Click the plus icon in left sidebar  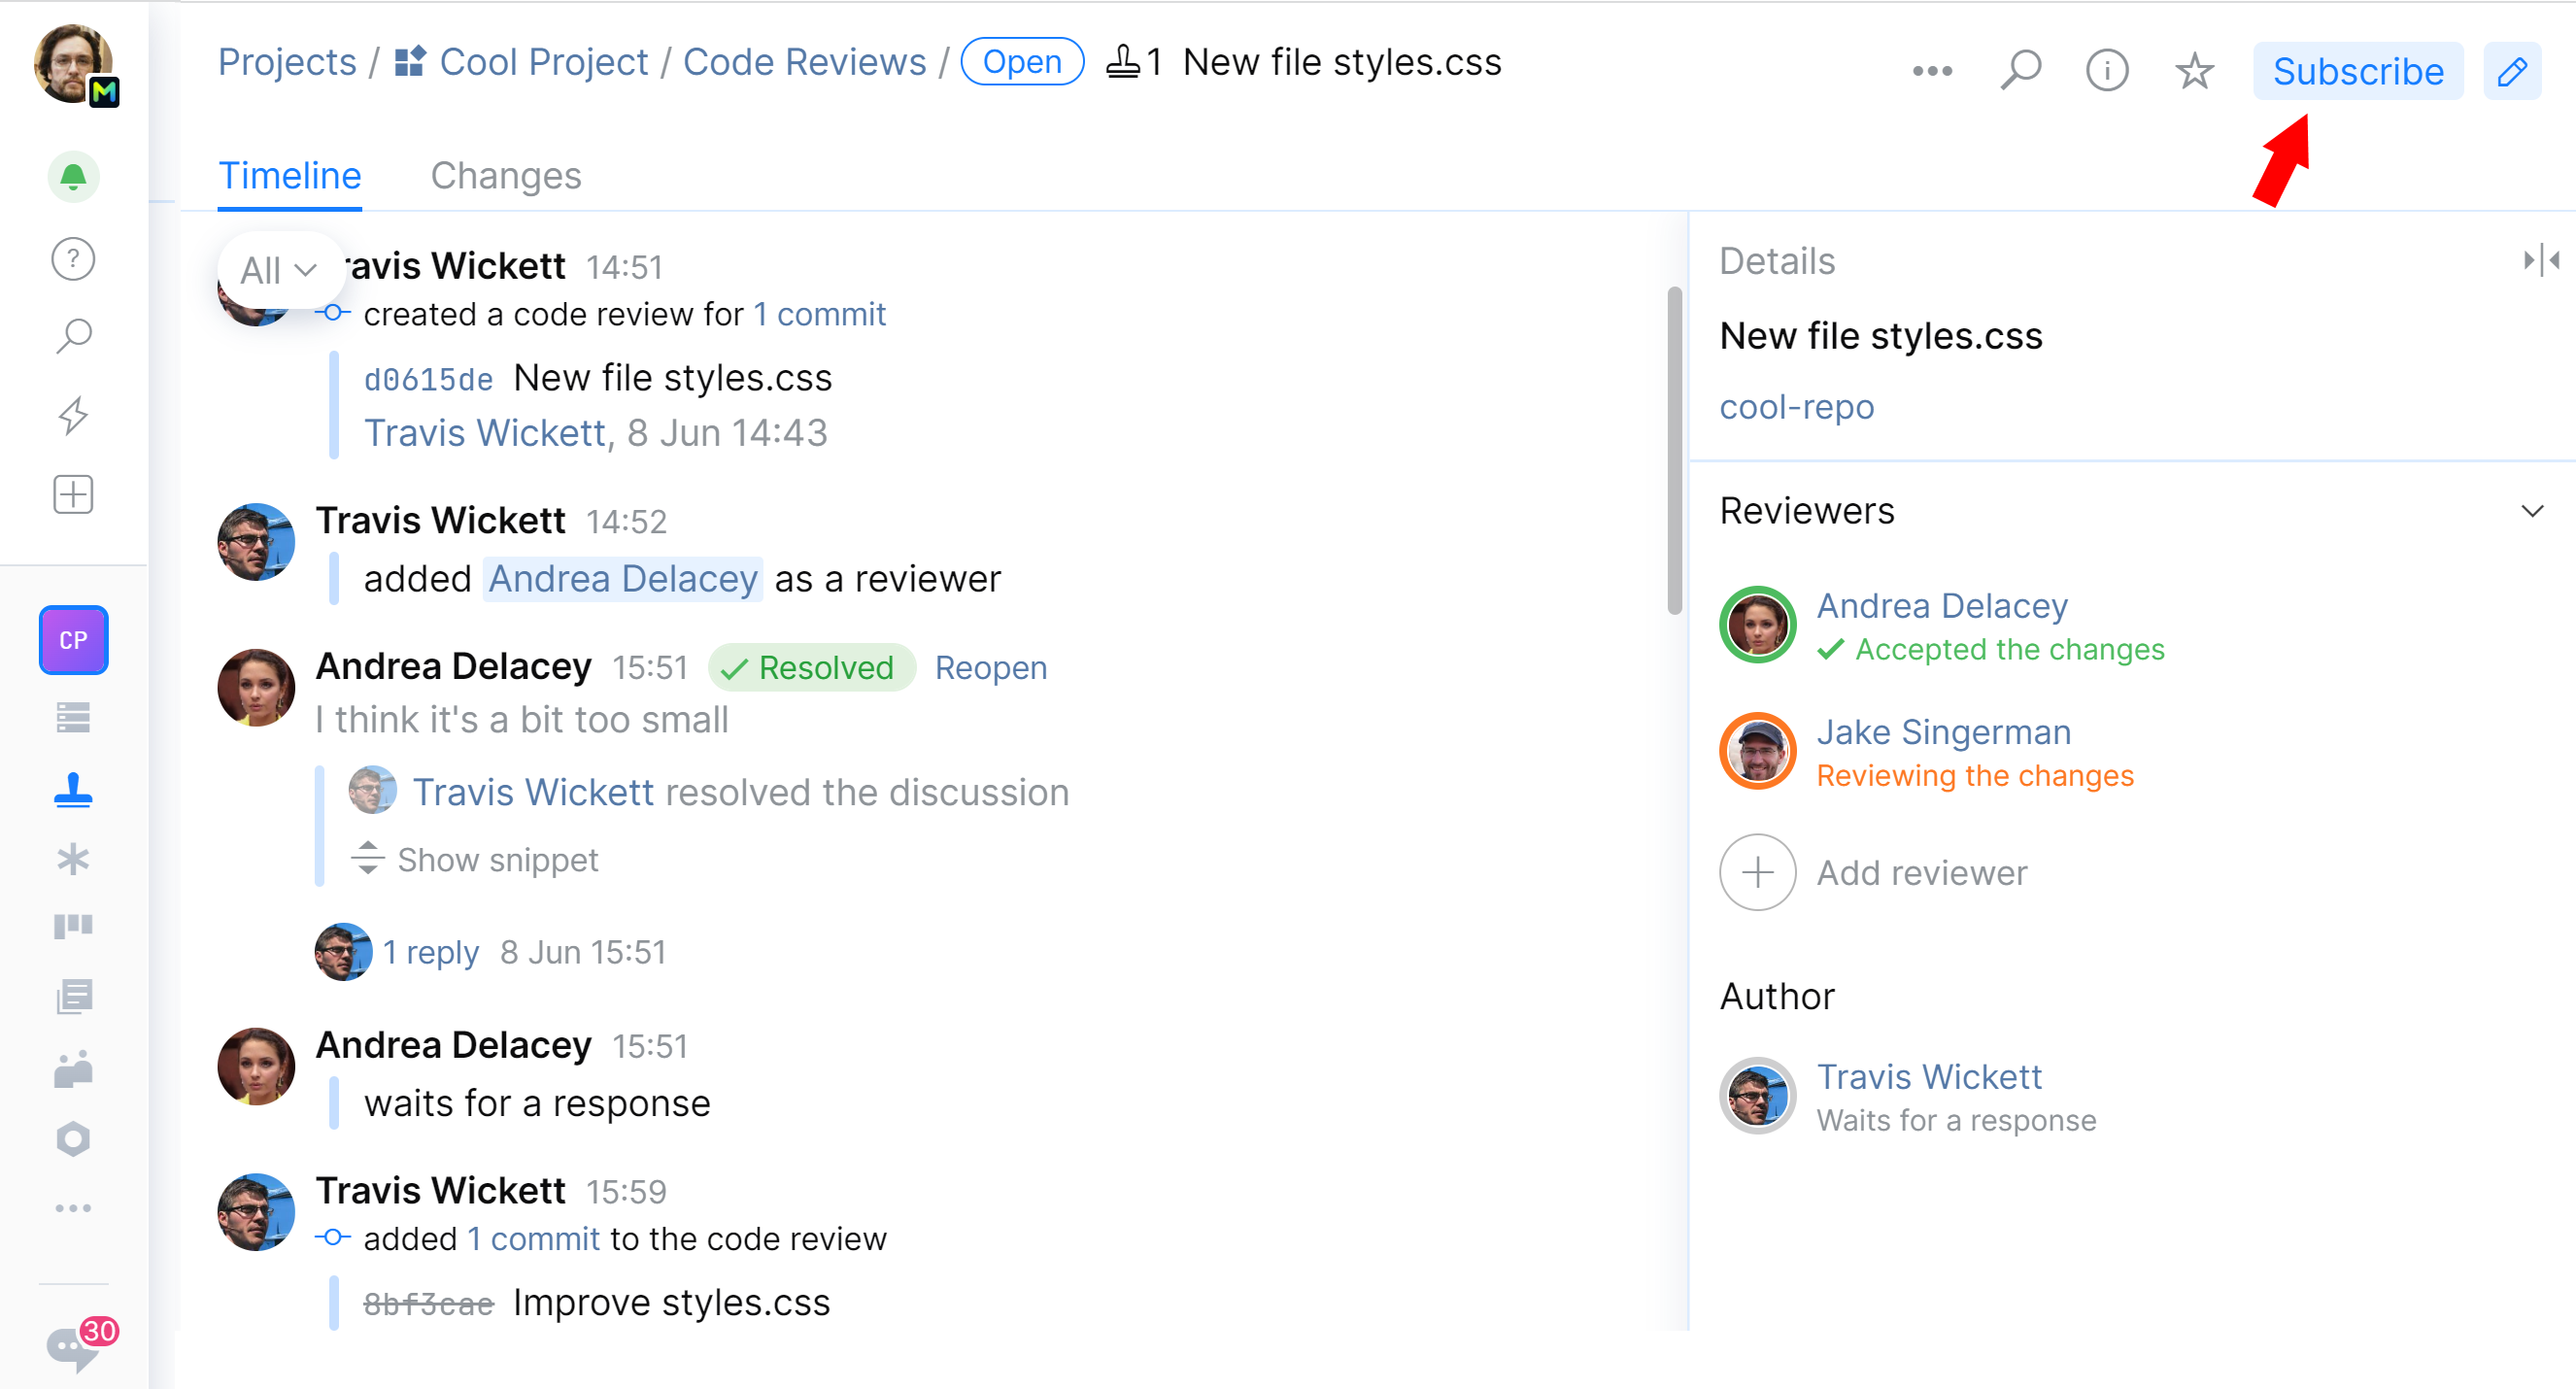73,494
